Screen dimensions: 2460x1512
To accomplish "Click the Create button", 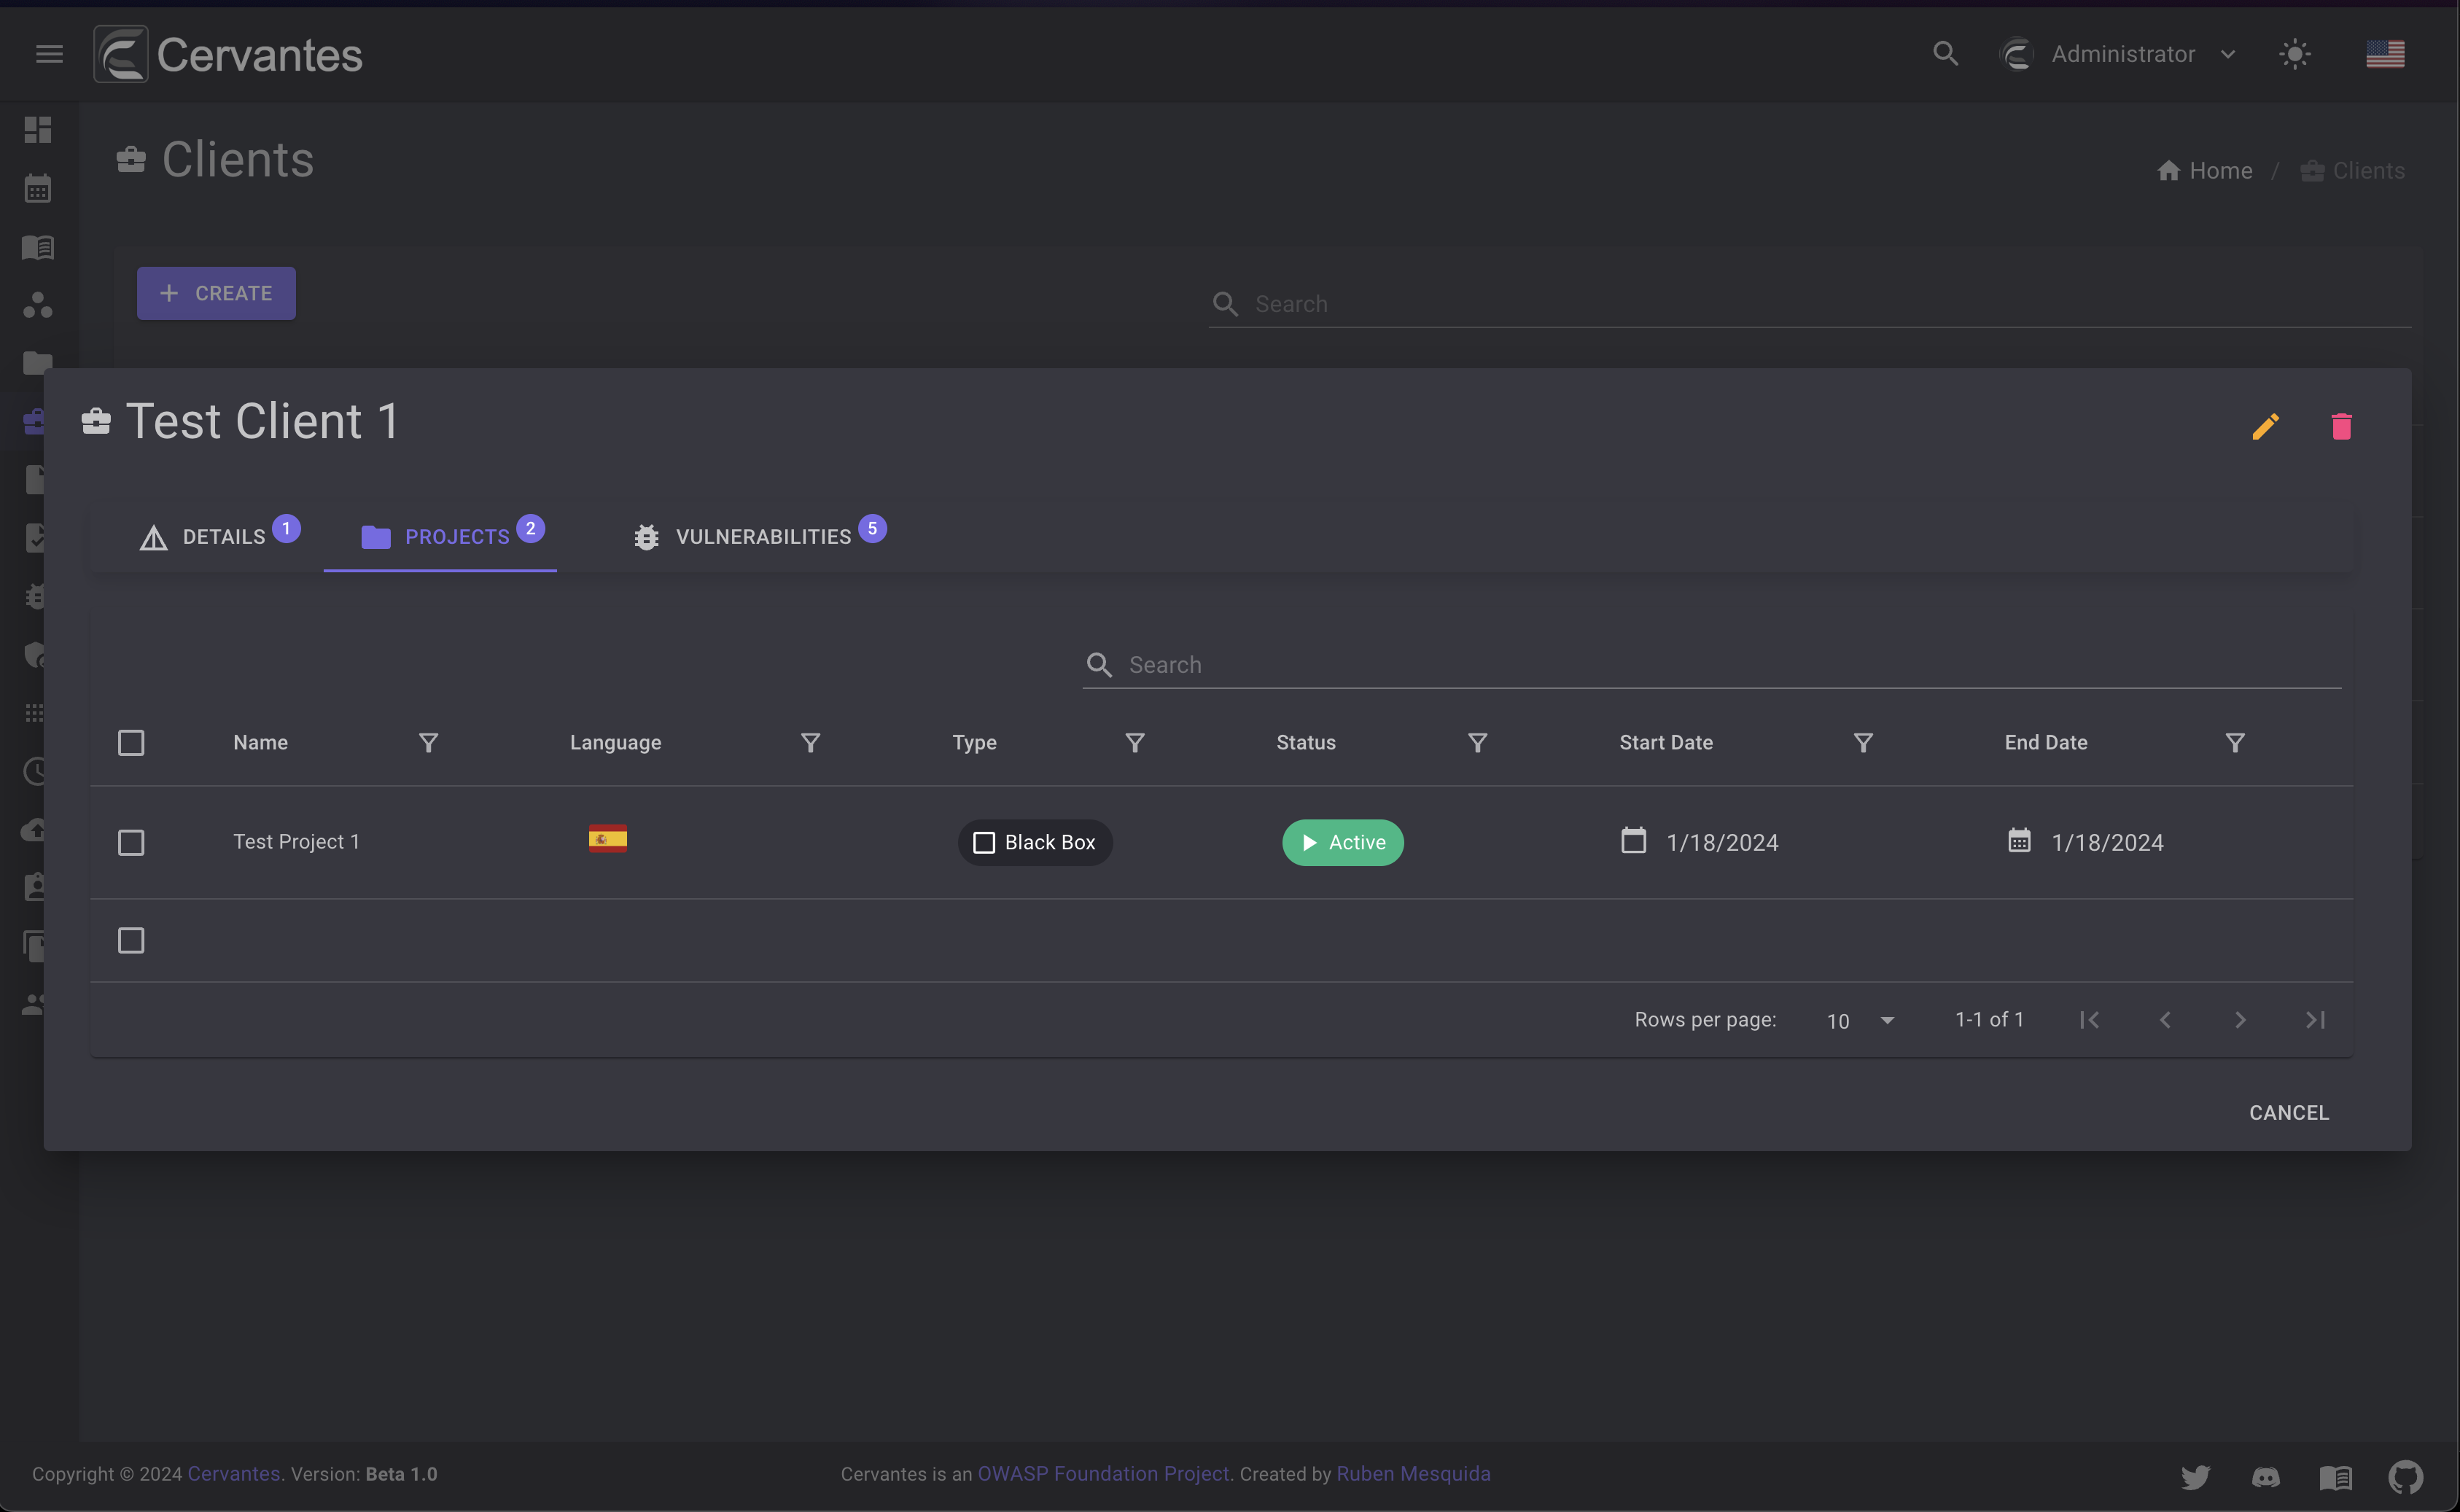I will pyautogui.click(x=216, y=293).
